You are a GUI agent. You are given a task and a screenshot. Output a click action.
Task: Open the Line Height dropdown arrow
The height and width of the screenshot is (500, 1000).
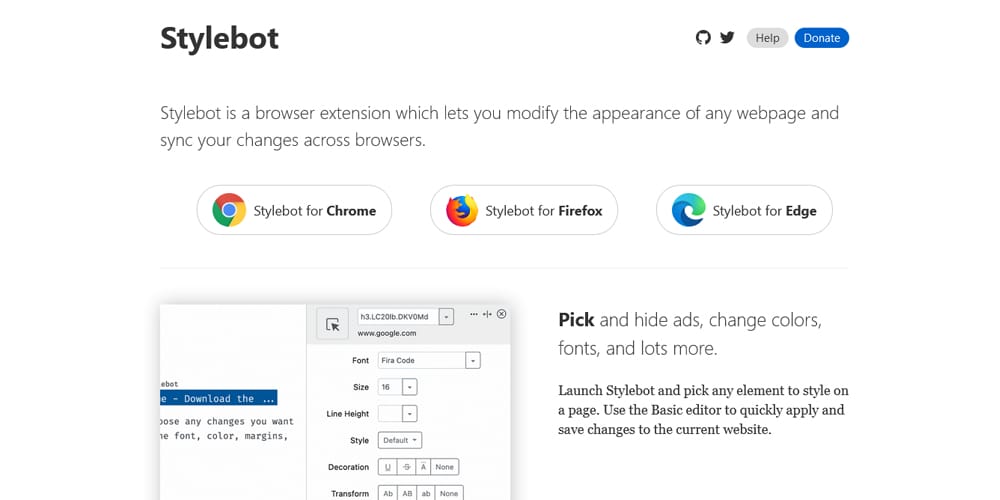410,414
